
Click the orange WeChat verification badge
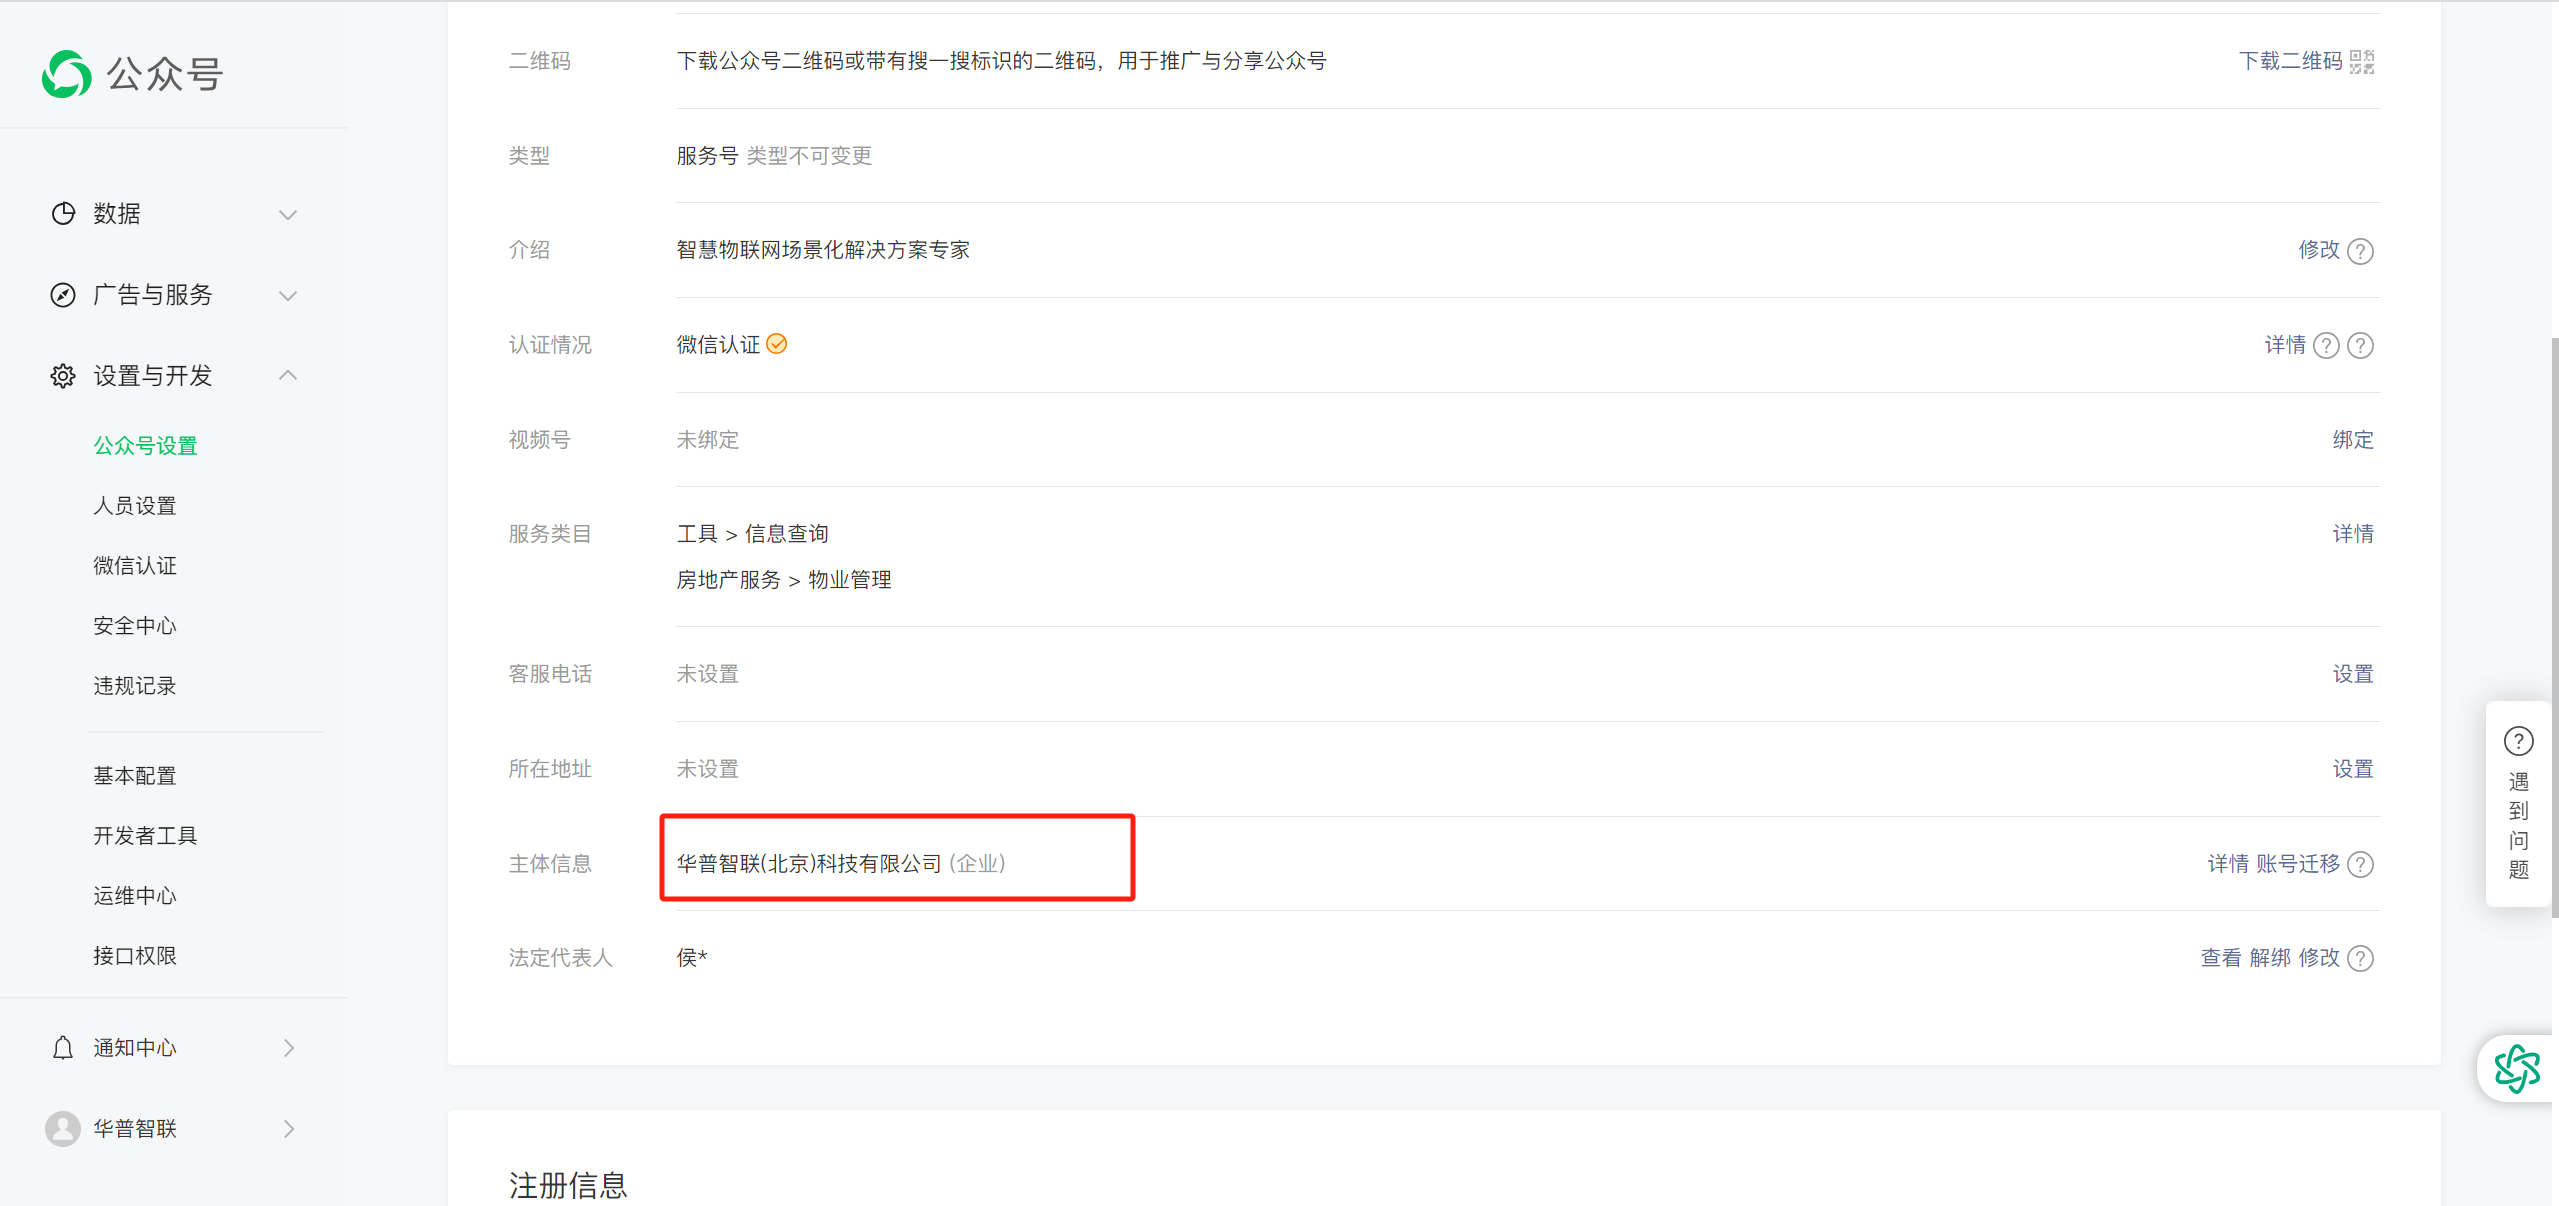(777, 344)
